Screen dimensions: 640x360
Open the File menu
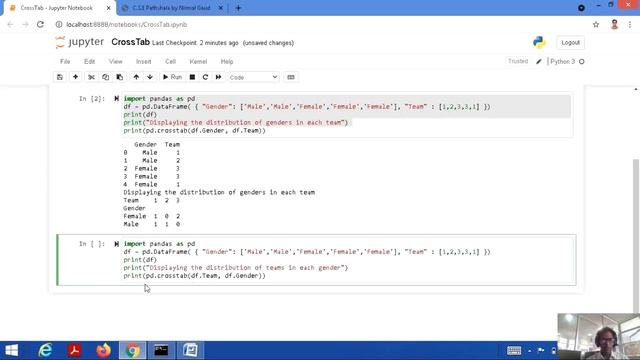[x=65, y=62]
